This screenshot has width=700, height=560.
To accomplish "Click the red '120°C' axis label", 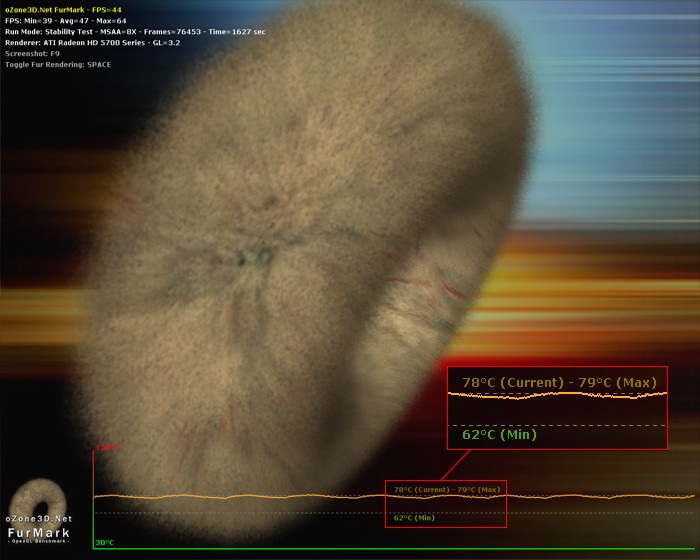I will (107, 447).
